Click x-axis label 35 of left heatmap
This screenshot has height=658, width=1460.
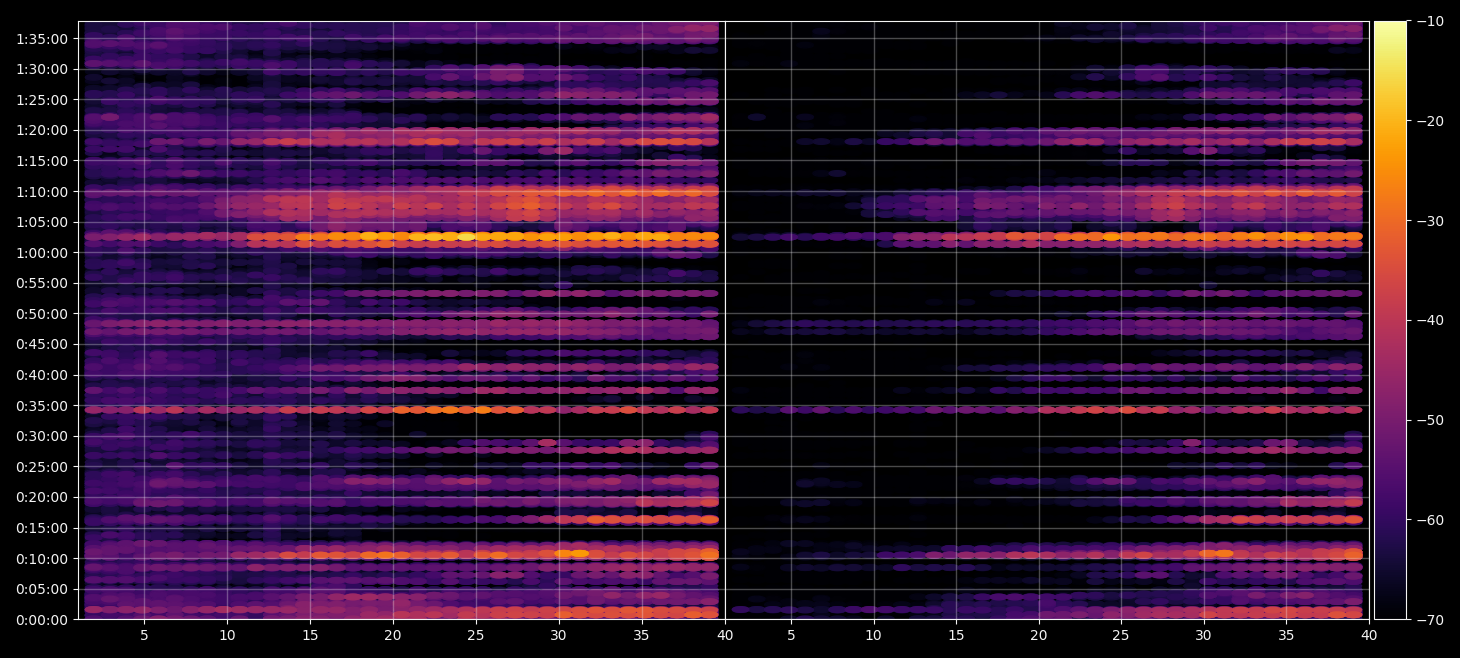(x=642, y=635)
